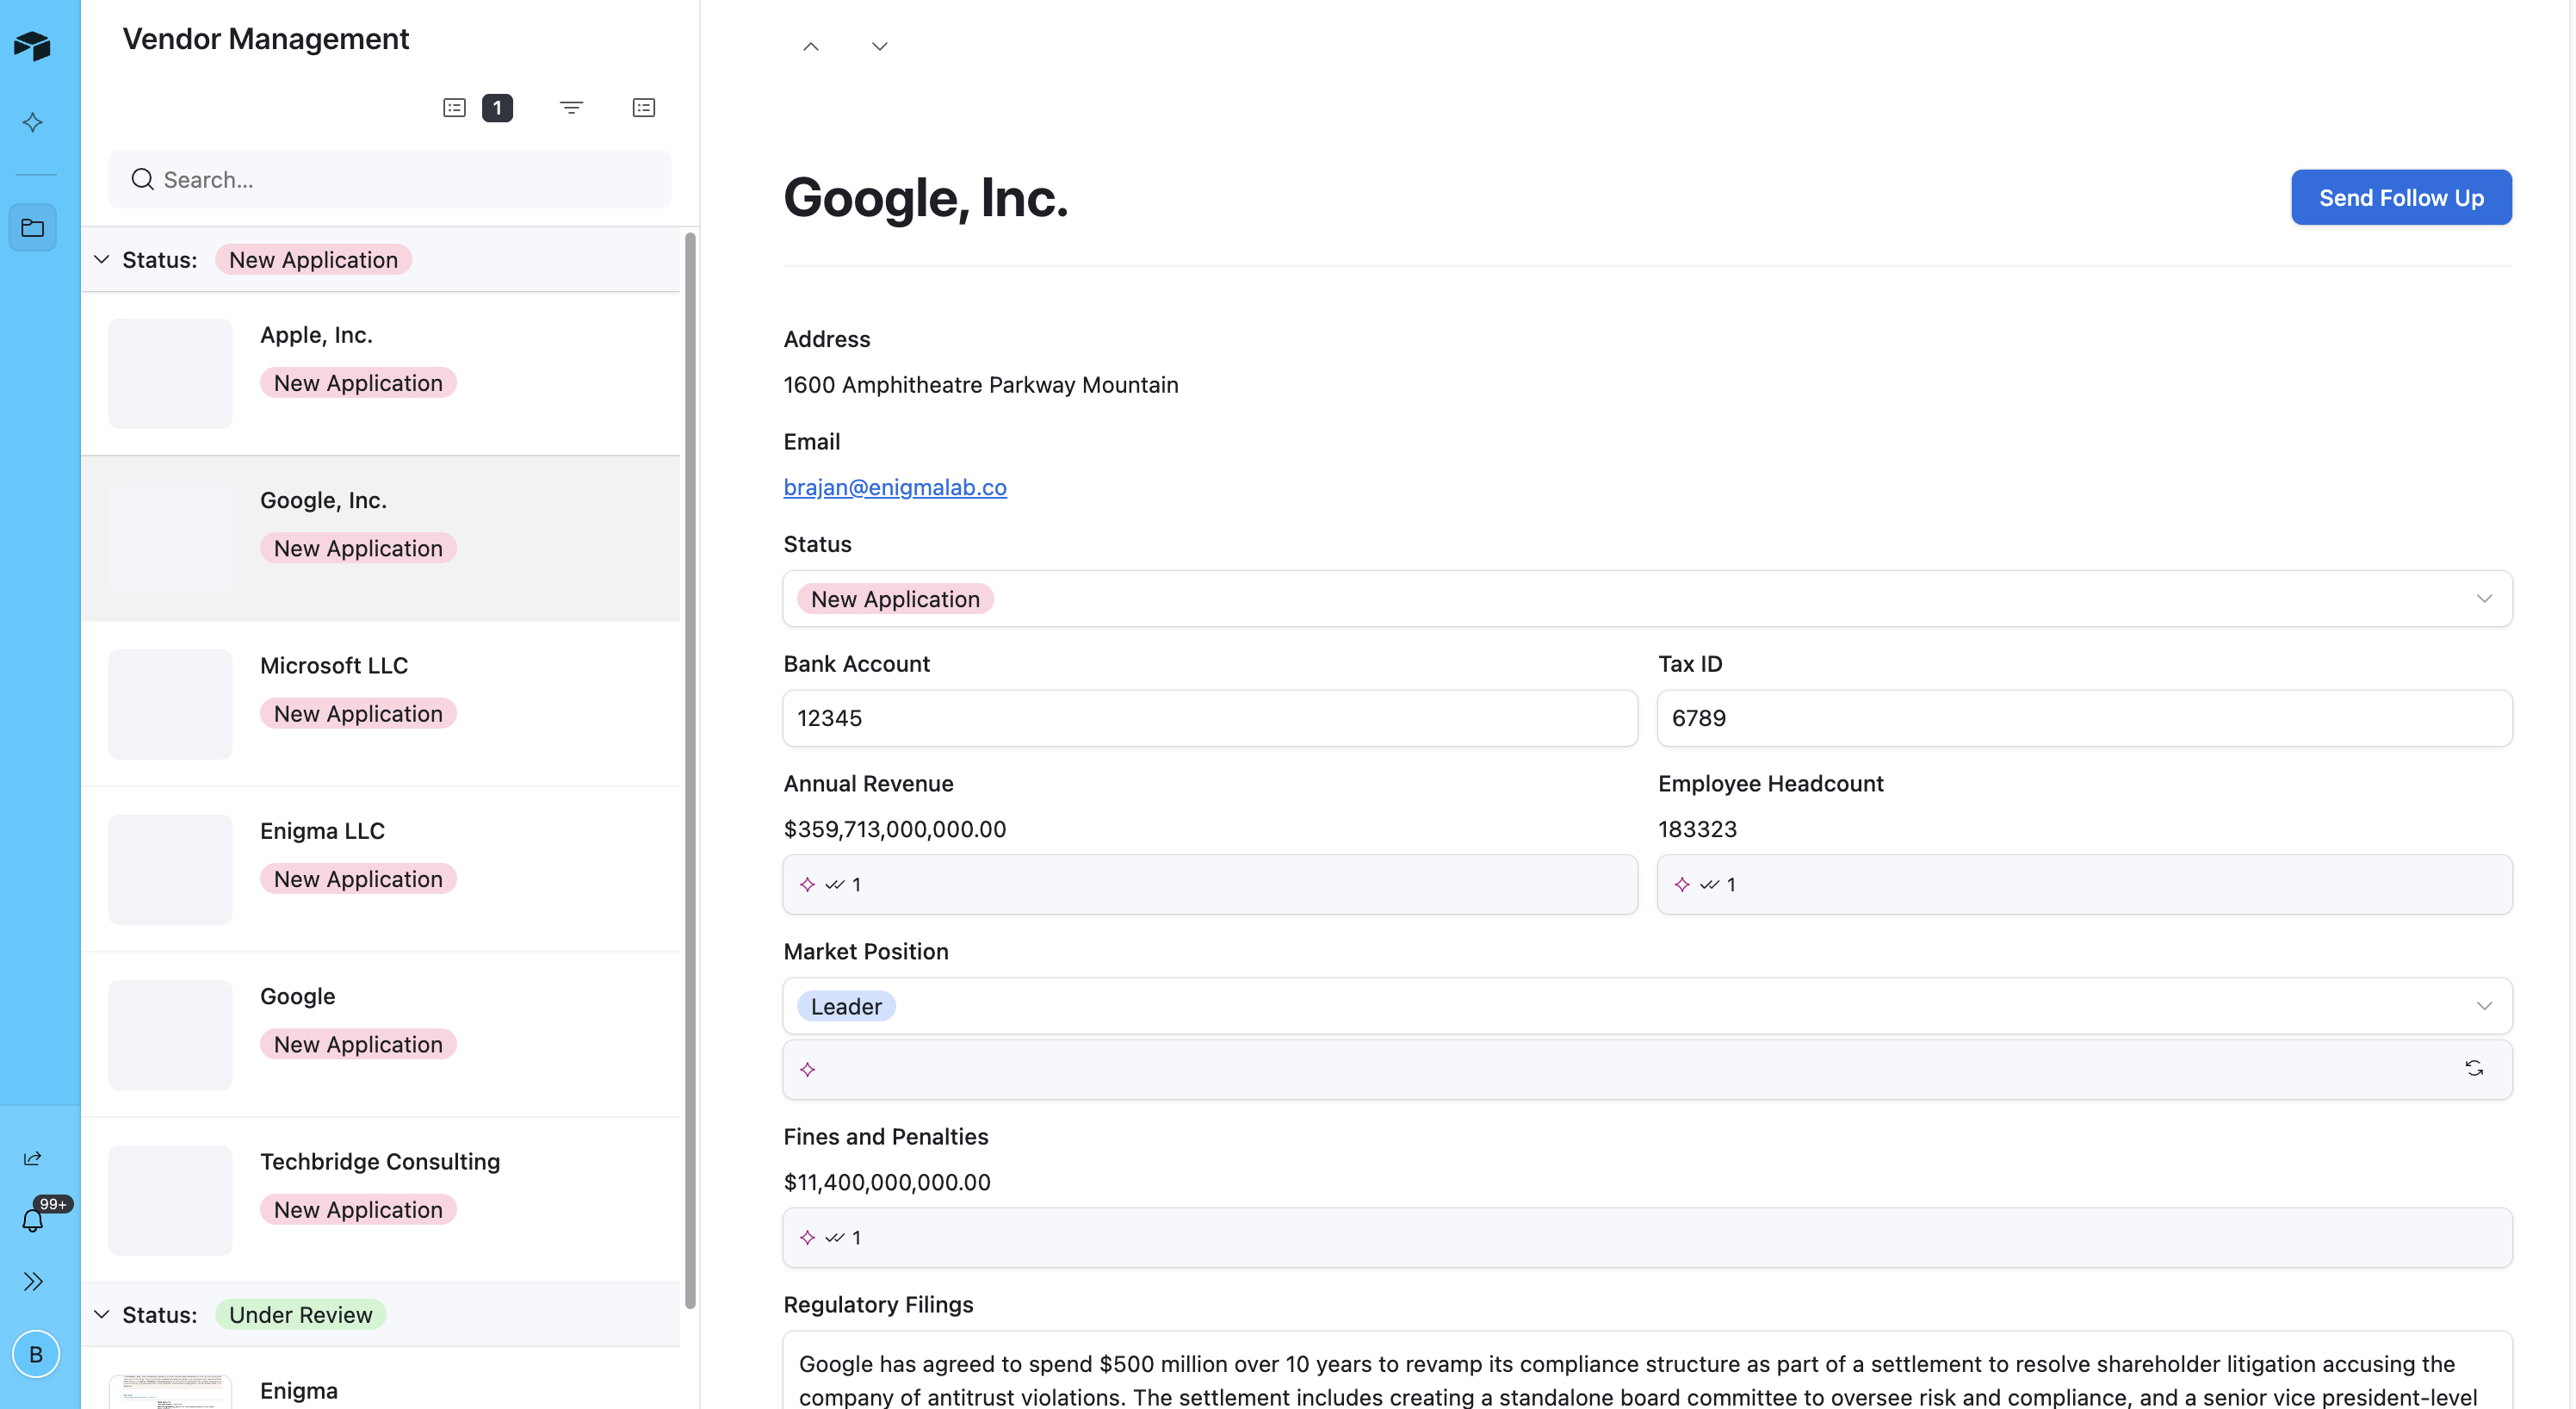Open the filter icon above the search box
2576x1409 pixels.
571,108
